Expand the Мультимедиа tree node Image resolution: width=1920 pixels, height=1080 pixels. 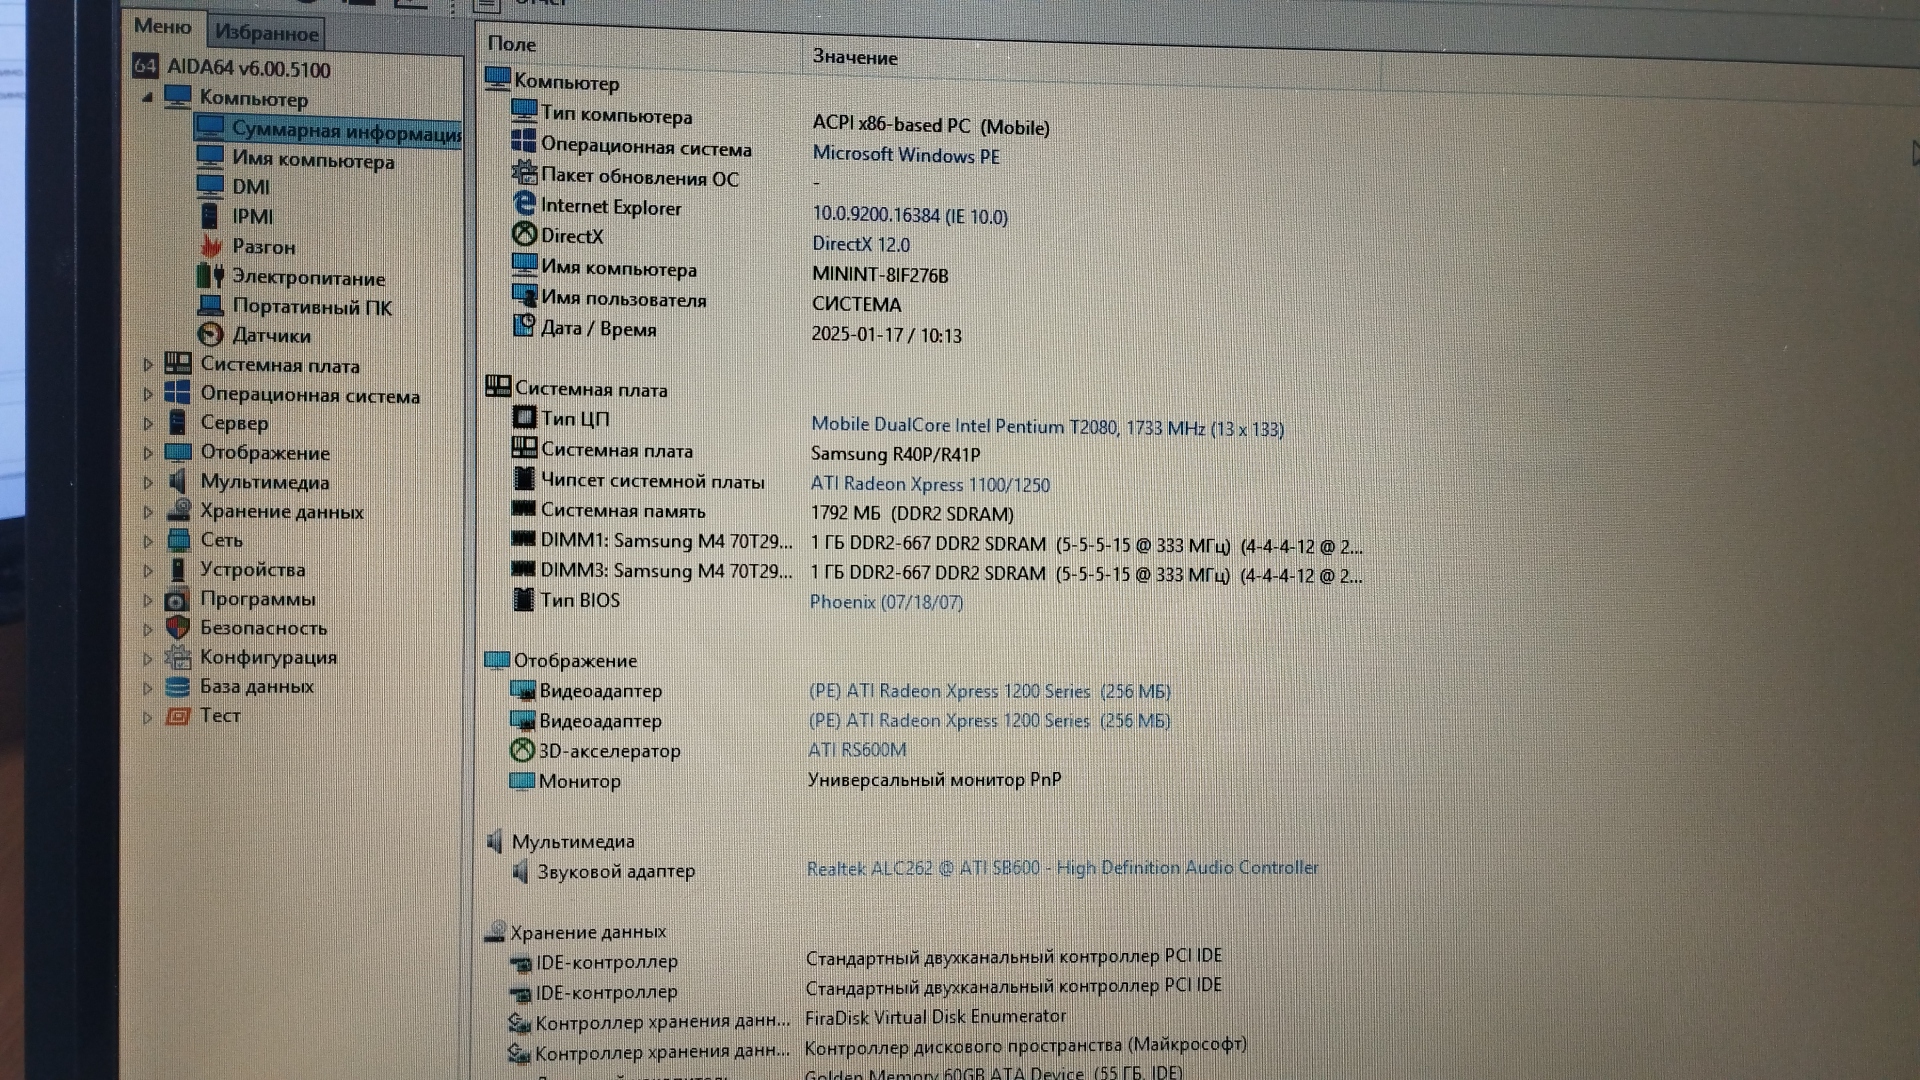tap(148, 482)
